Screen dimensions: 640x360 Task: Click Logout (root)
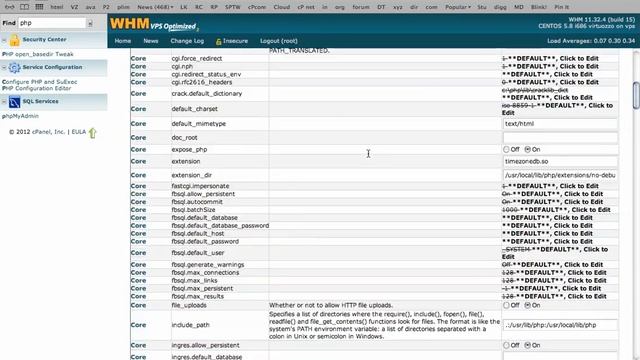click(x=278, y=41)
